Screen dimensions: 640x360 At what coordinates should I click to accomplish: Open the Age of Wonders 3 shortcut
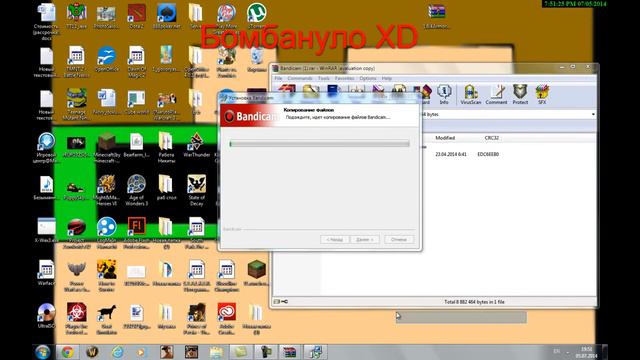pyautogui.click(x=136, y=190)
